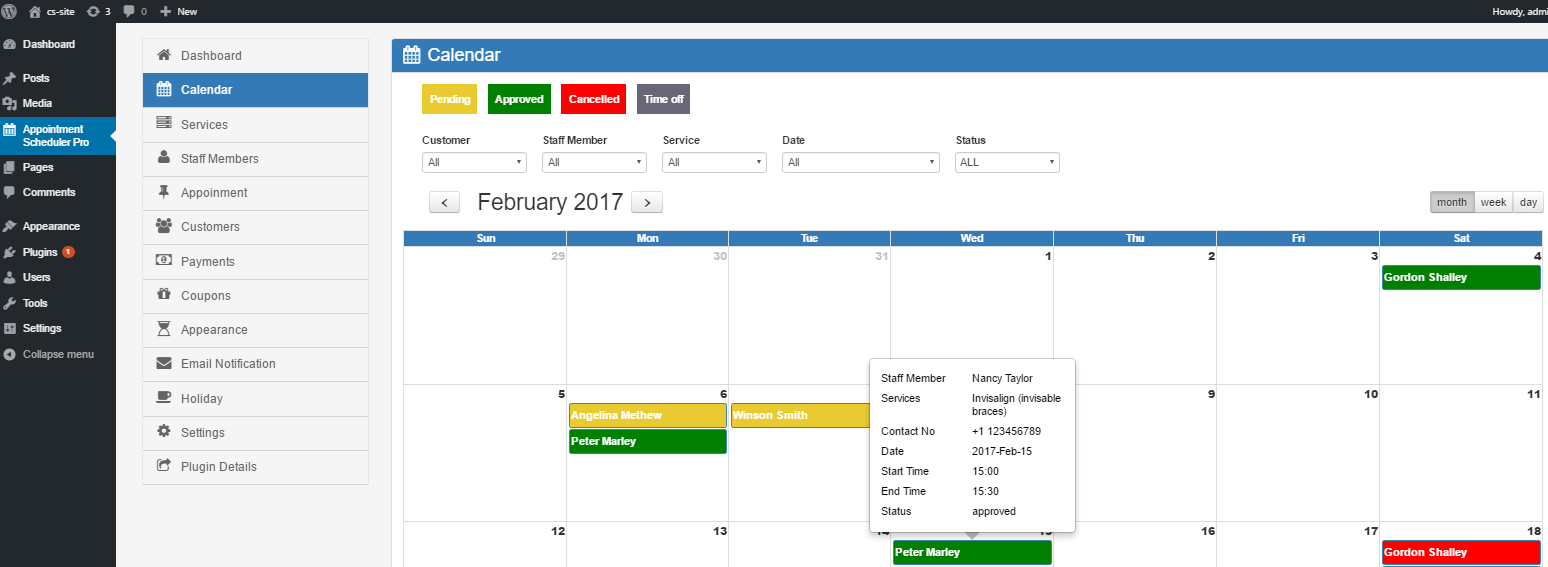This screenshot has height=567, width=1548.
Task: Open Services in the plugin menu
Action: click(x=255, y=124)
